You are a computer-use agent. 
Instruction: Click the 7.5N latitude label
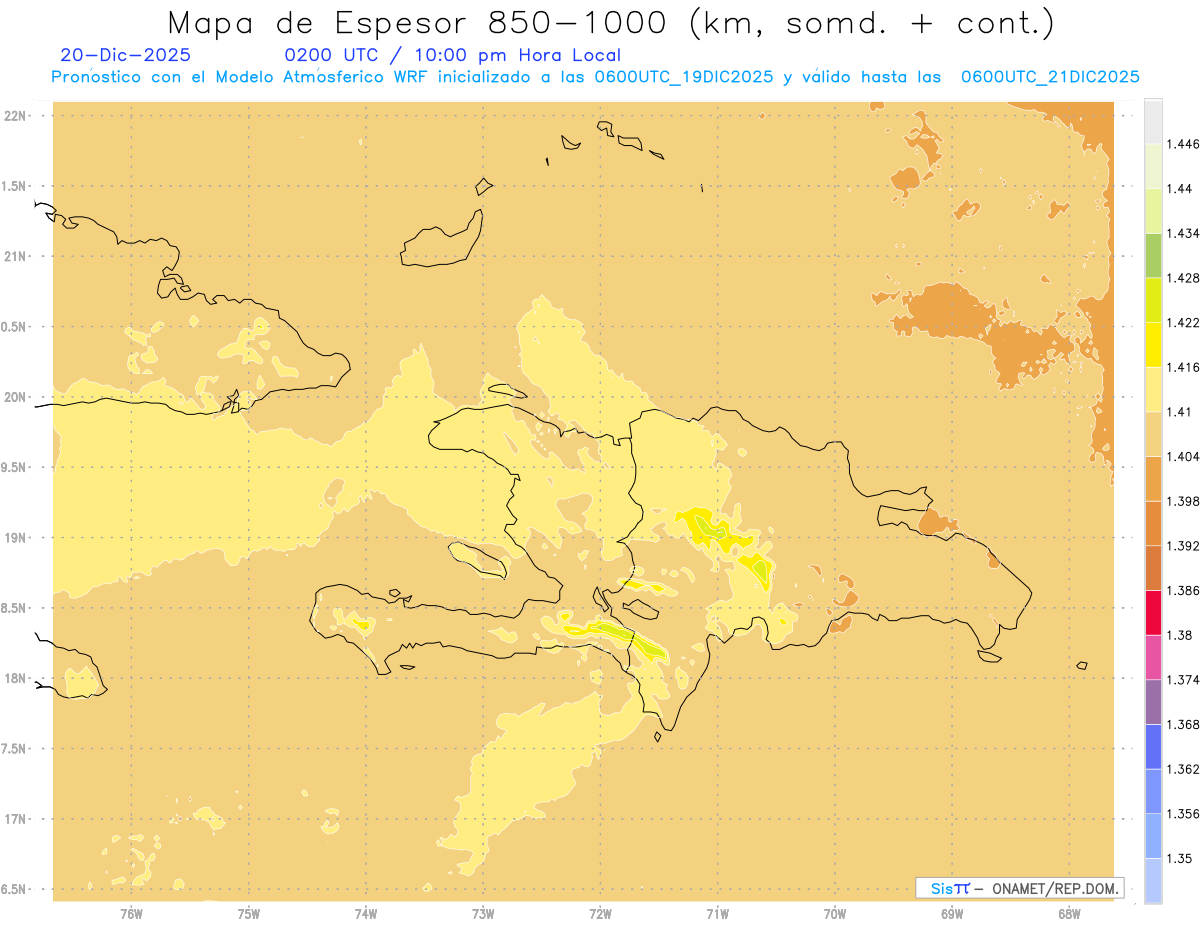pos(15,749)
